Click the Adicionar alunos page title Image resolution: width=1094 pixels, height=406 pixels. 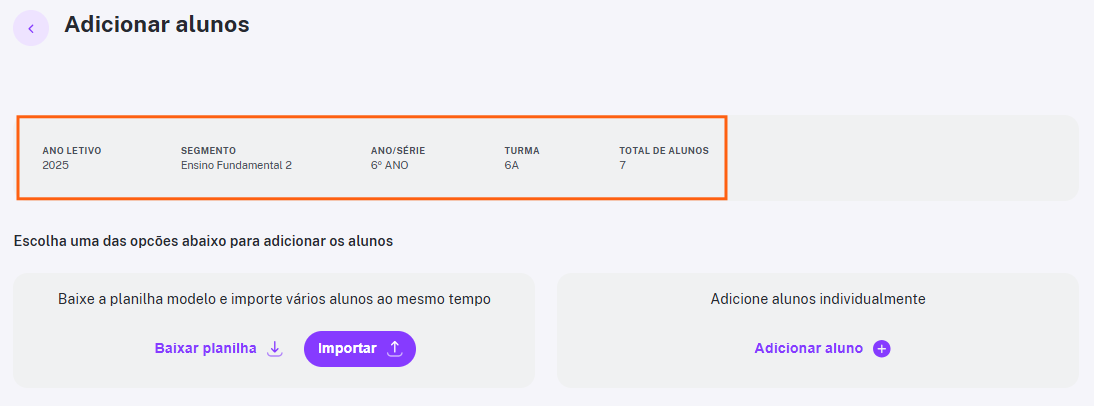[157, 25]
